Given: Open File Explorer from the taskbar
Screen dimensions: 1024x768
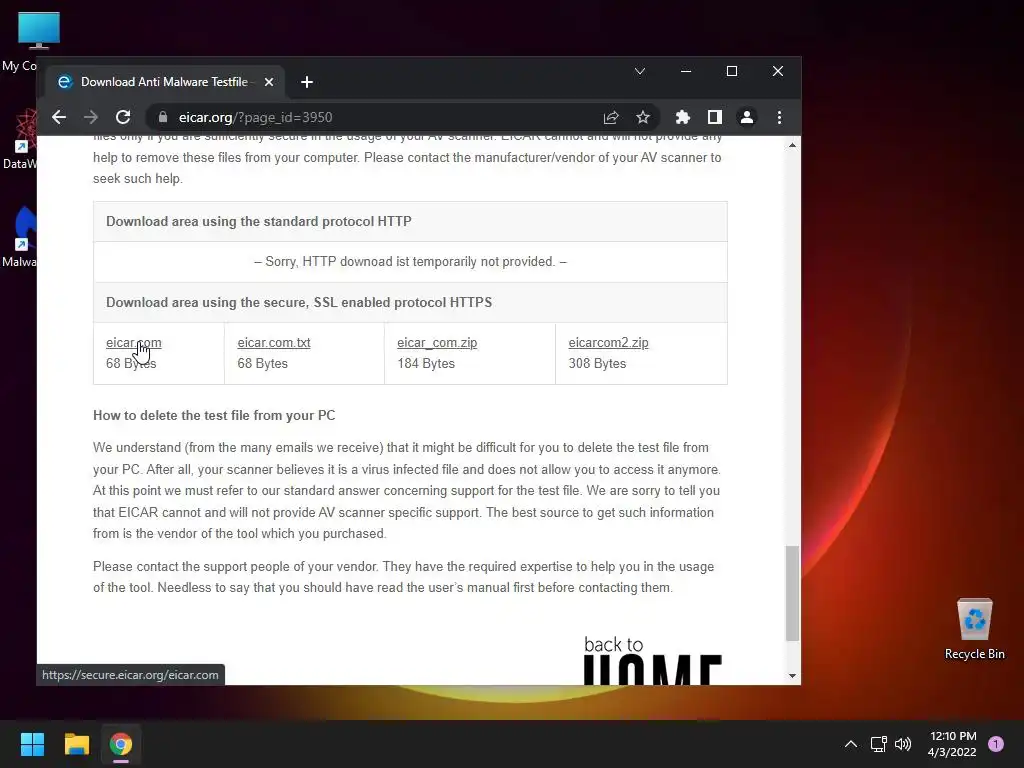Looking at the screenshot, I should pyautogui.click(x=76, y=744).
